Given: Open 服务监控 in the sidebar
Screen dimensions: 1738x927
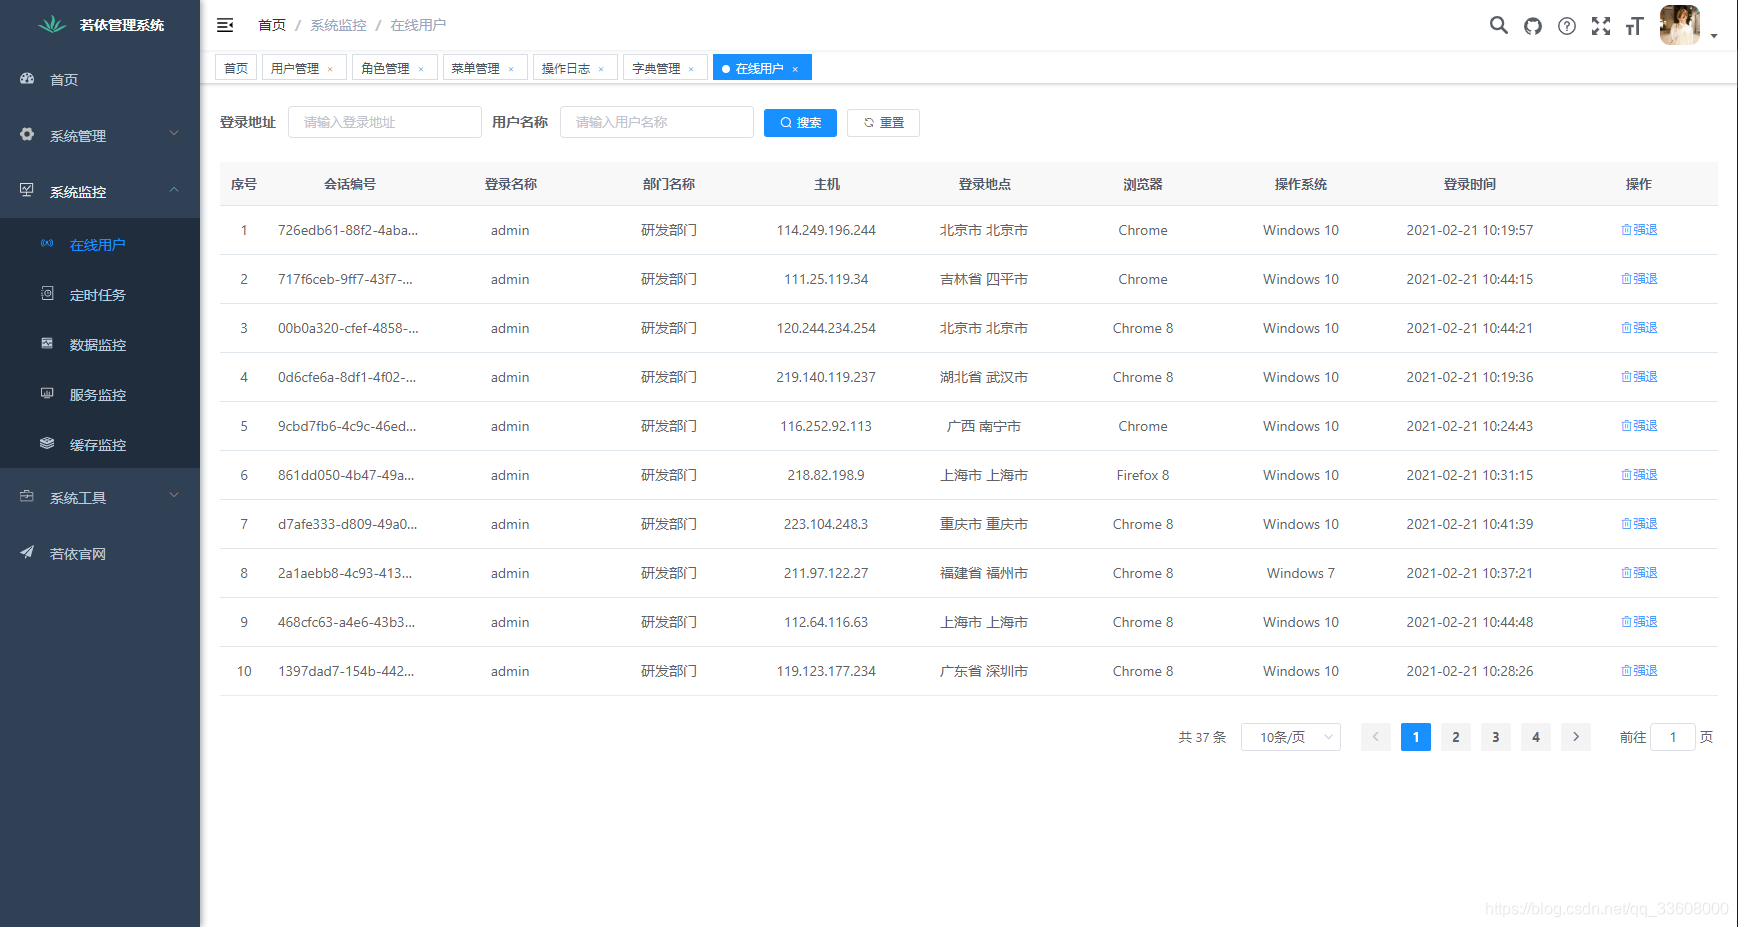Looking at the screenshot, I should click(100, 395).
